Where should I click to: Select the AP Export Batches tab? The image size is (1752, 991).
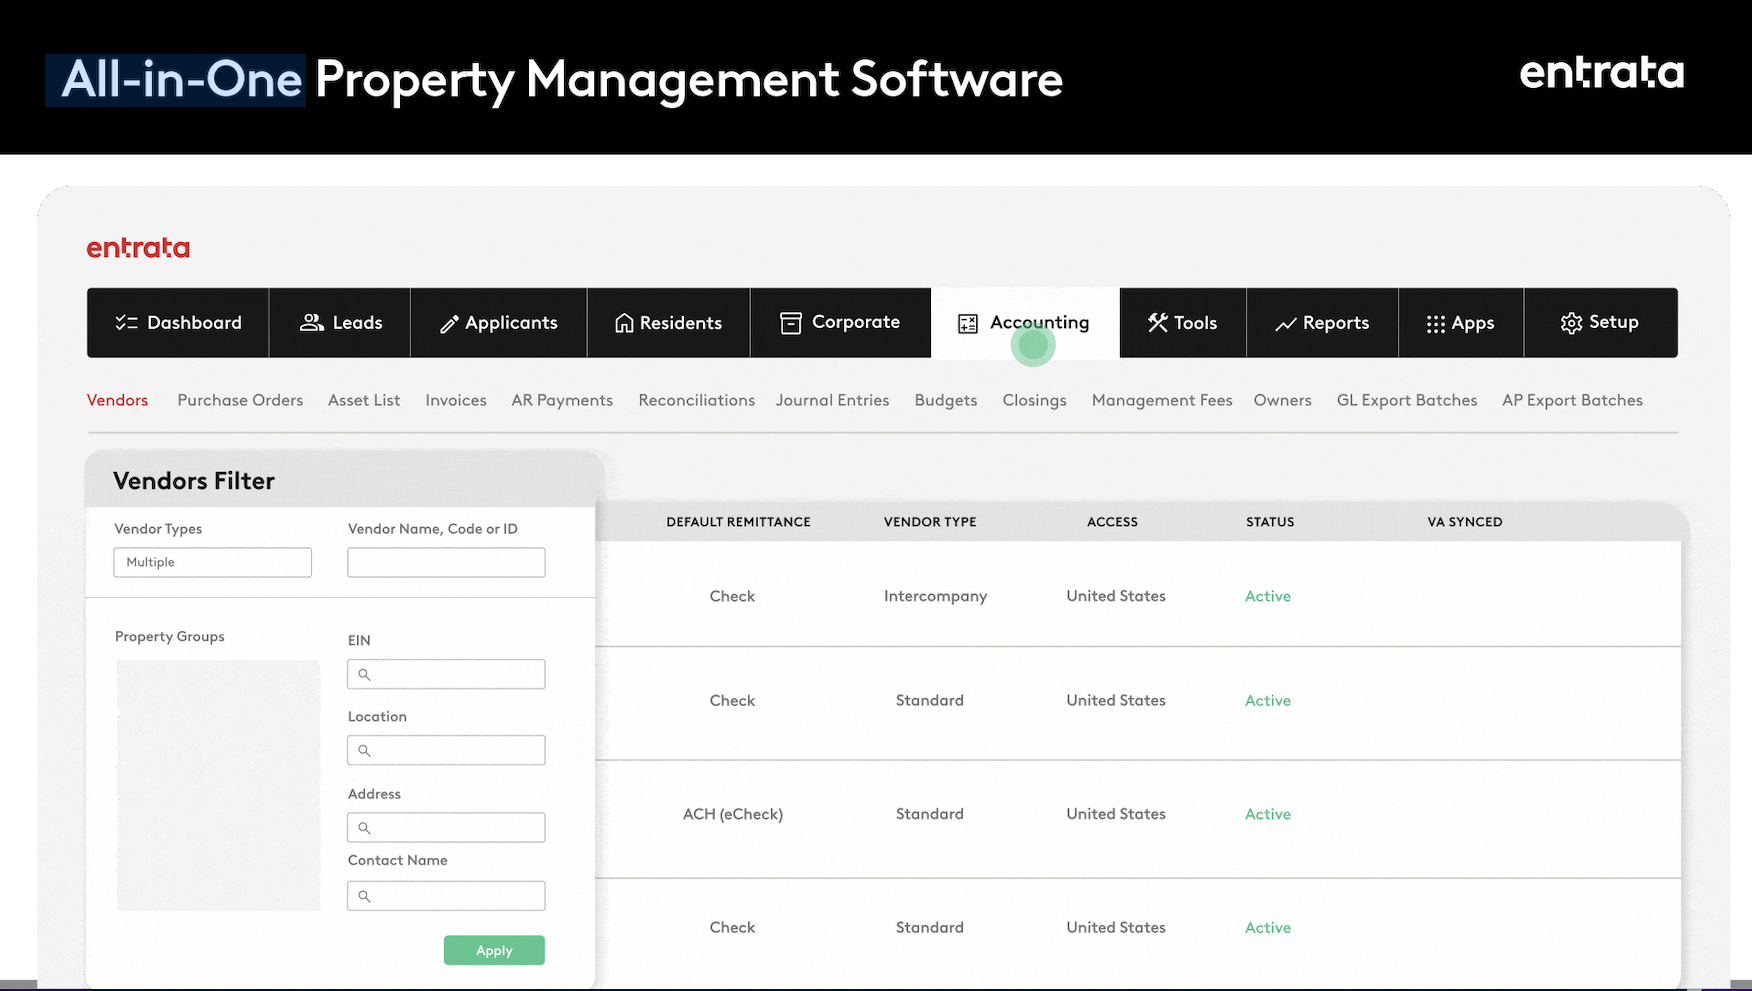coord(1572,399)
